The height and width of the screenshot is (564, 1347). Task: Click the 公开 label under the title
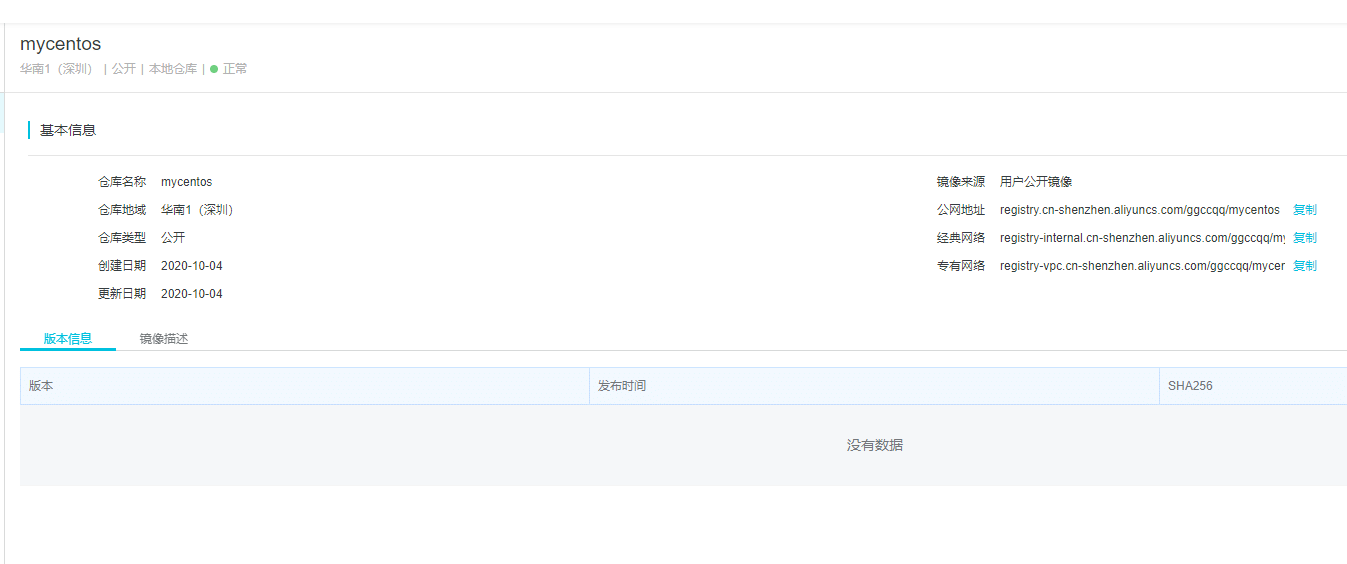tap(124, 69)
